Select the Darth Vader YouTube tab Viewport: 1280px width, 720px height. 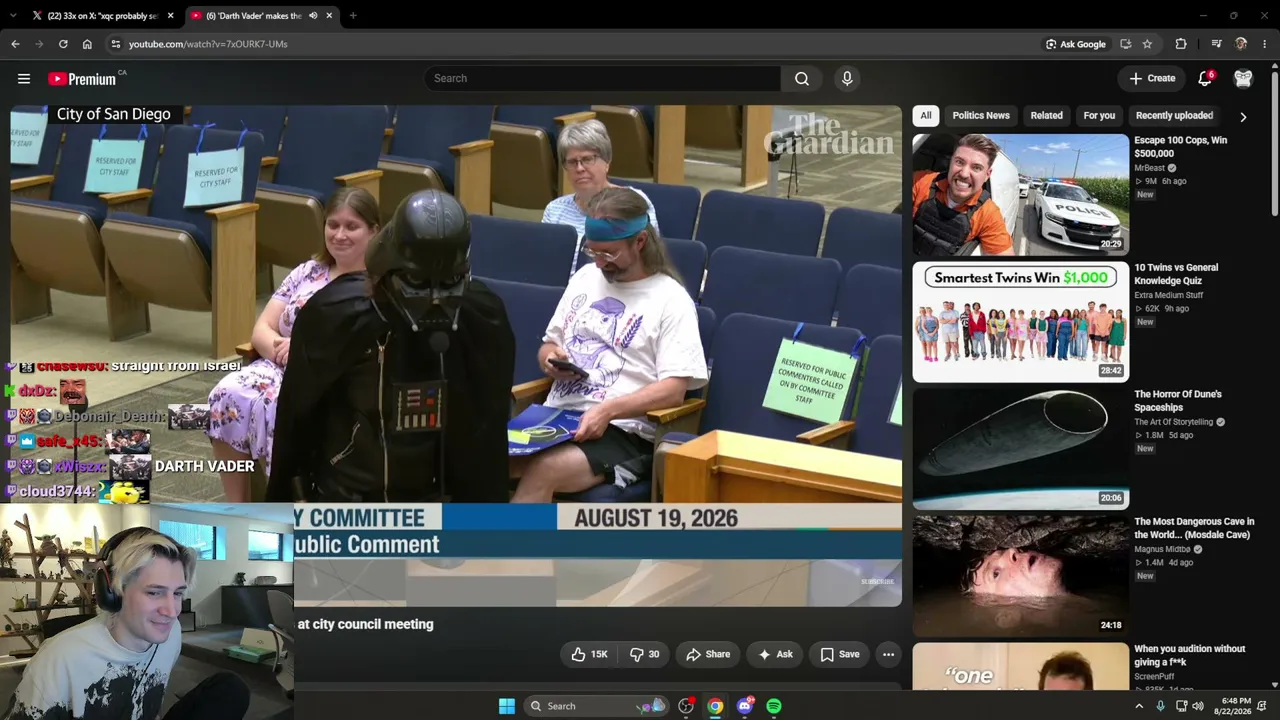[261, 15]
